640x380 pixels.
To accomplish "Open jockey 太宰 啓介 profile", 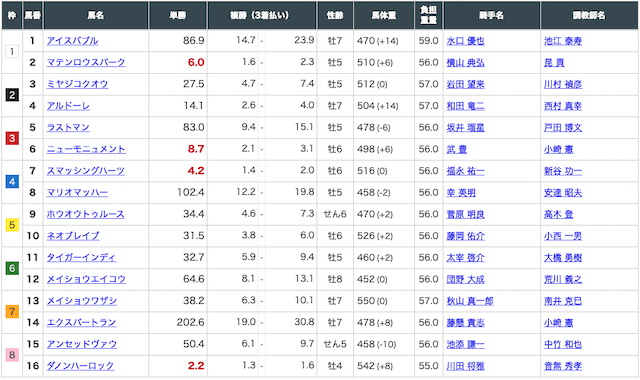I will [x=465, y=258].
